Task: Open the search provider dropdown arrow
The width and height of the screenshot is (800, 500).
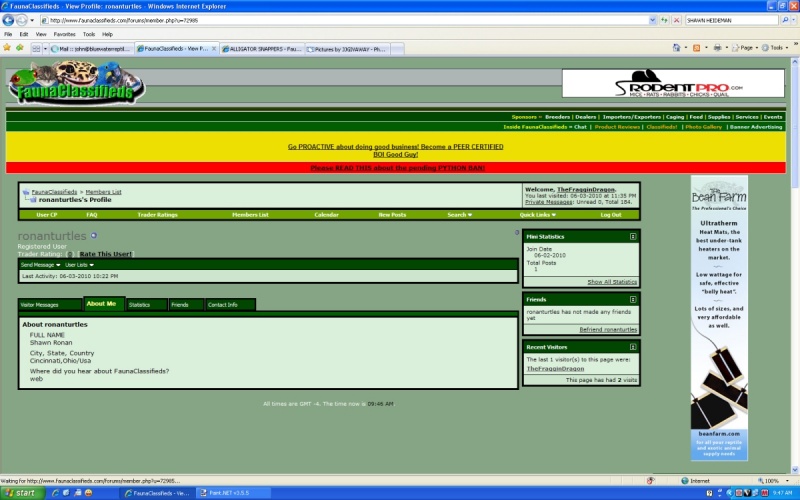Action: pyautogui.click(x=794, y=20)
